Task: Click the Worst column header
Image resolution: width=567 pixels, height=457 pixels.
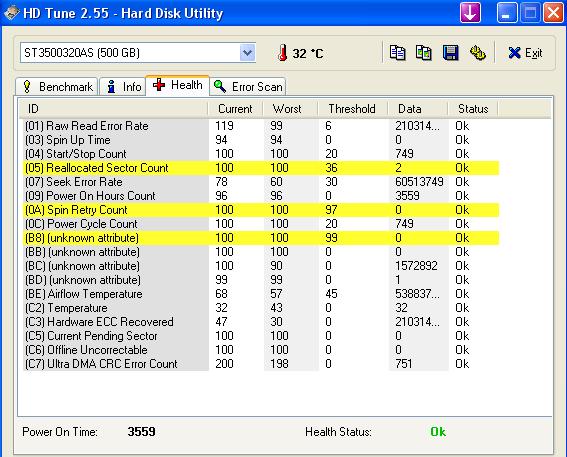Action: coord(290,109)
